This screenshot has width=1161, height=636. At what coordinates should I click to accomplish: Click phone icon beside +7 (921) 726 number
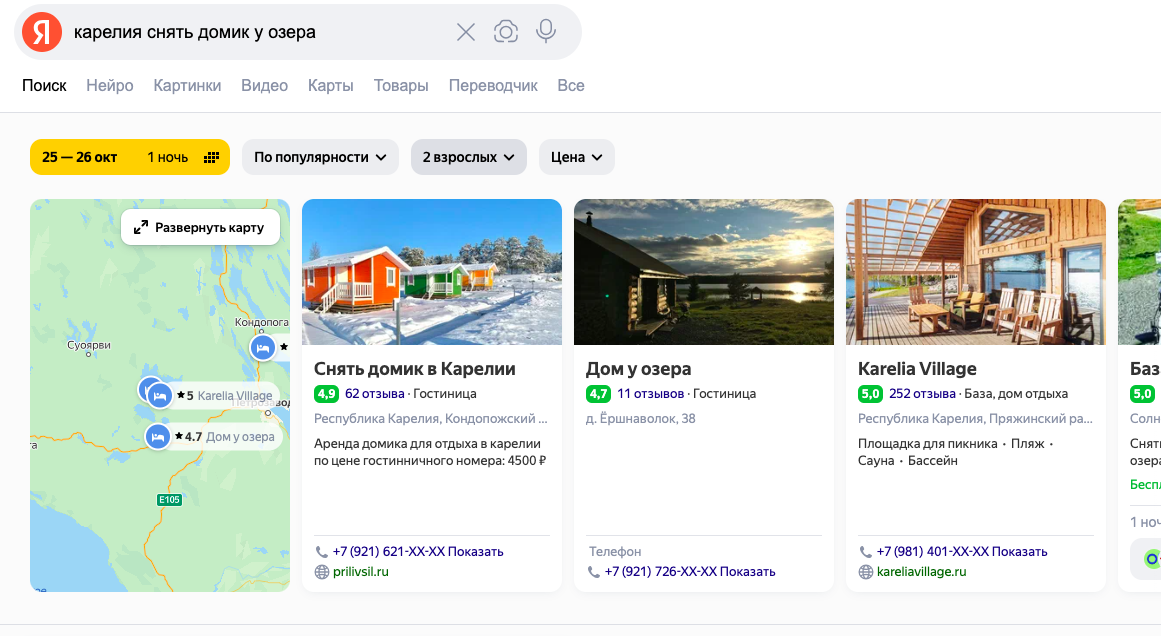593,572
